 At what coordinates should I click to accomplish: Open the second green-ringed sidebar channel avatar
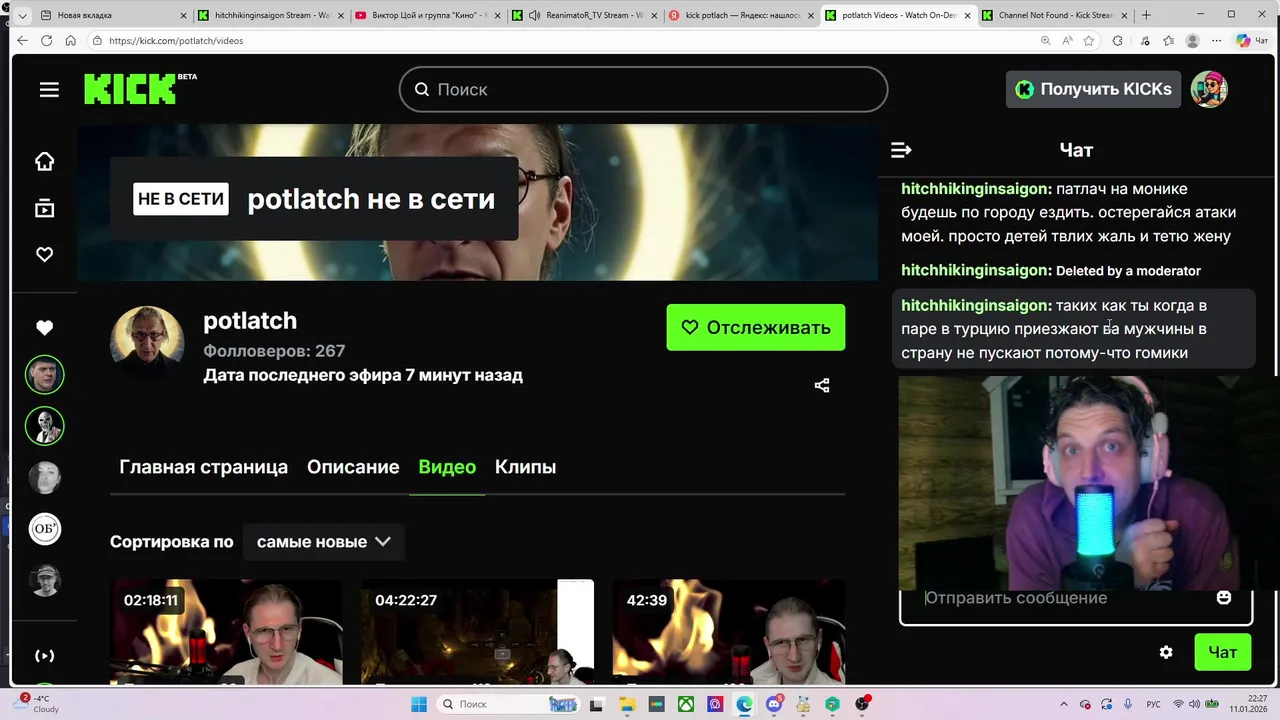[44, 427]
